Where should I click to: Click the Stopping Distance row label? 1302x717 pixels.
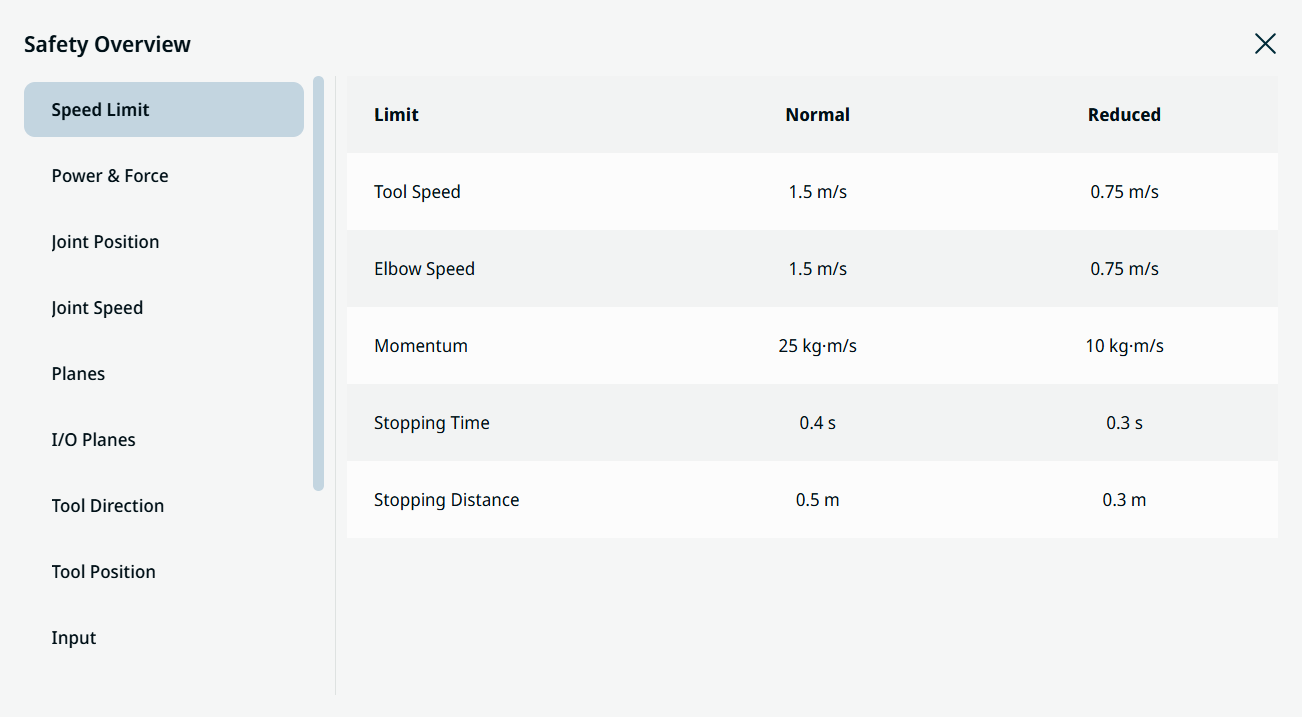[447, 500]
